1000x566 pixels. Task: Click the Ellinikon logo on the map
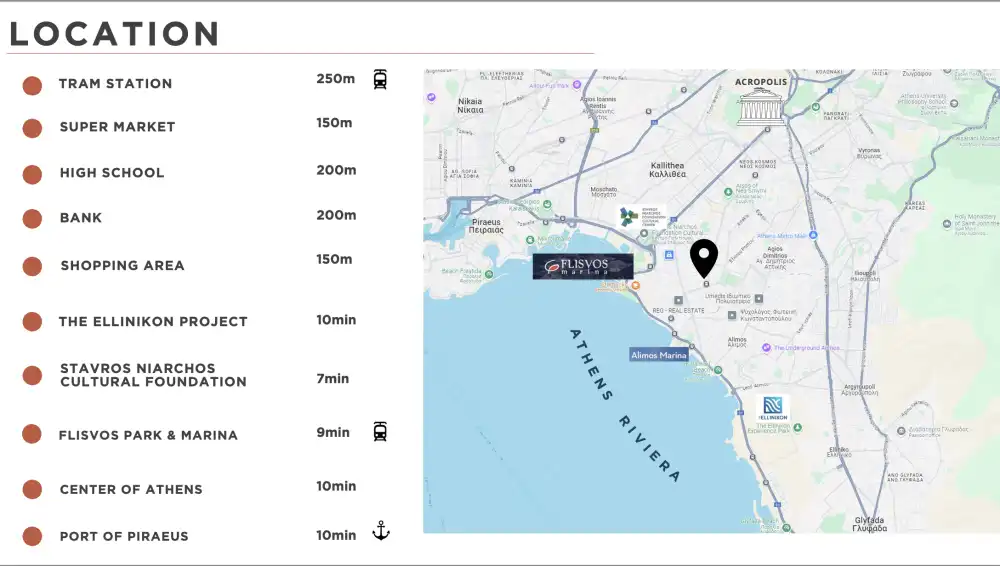coord(775,408)
